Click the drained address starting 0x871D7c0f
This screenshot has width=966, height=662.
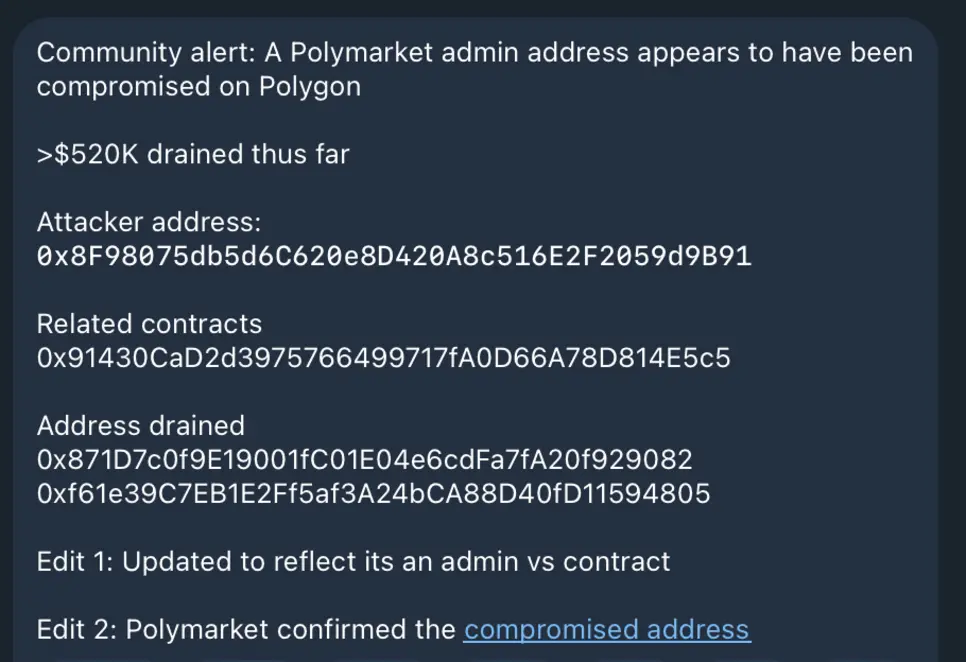click(365, 459)
